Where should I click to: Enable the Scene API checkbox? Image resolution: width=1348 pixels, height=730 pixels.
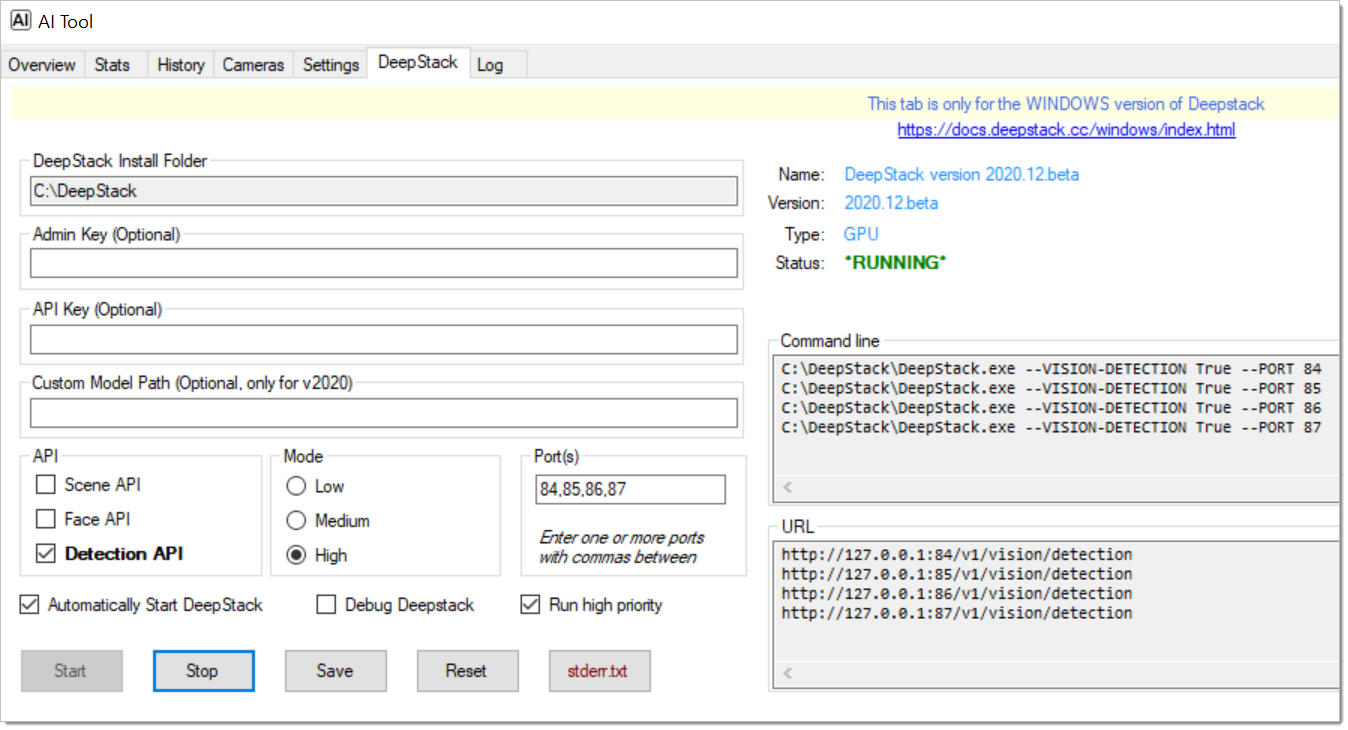pos(45,484)
